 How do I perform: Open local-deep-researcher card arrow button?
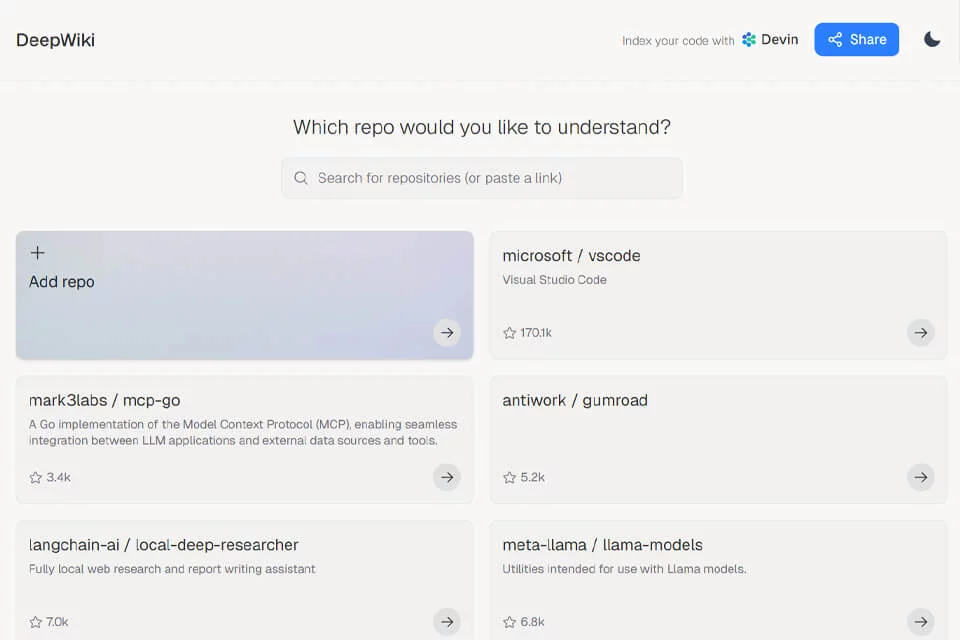pos(447,622)
